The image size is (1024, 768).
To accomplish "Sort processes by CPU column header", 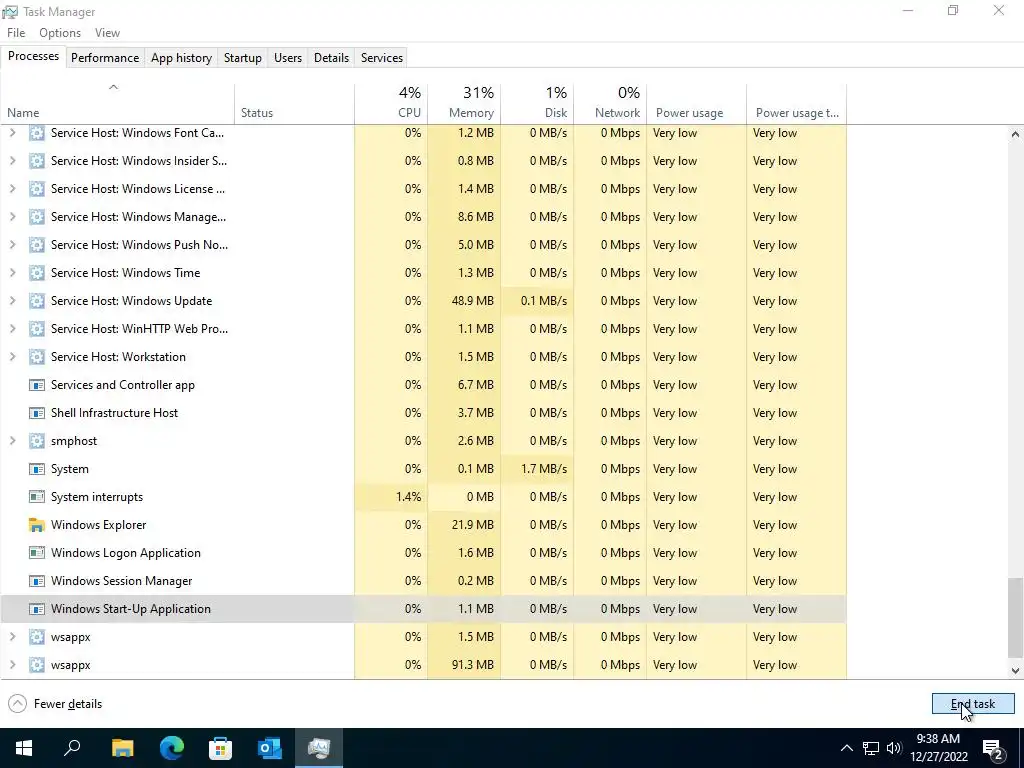I will 391,103.
